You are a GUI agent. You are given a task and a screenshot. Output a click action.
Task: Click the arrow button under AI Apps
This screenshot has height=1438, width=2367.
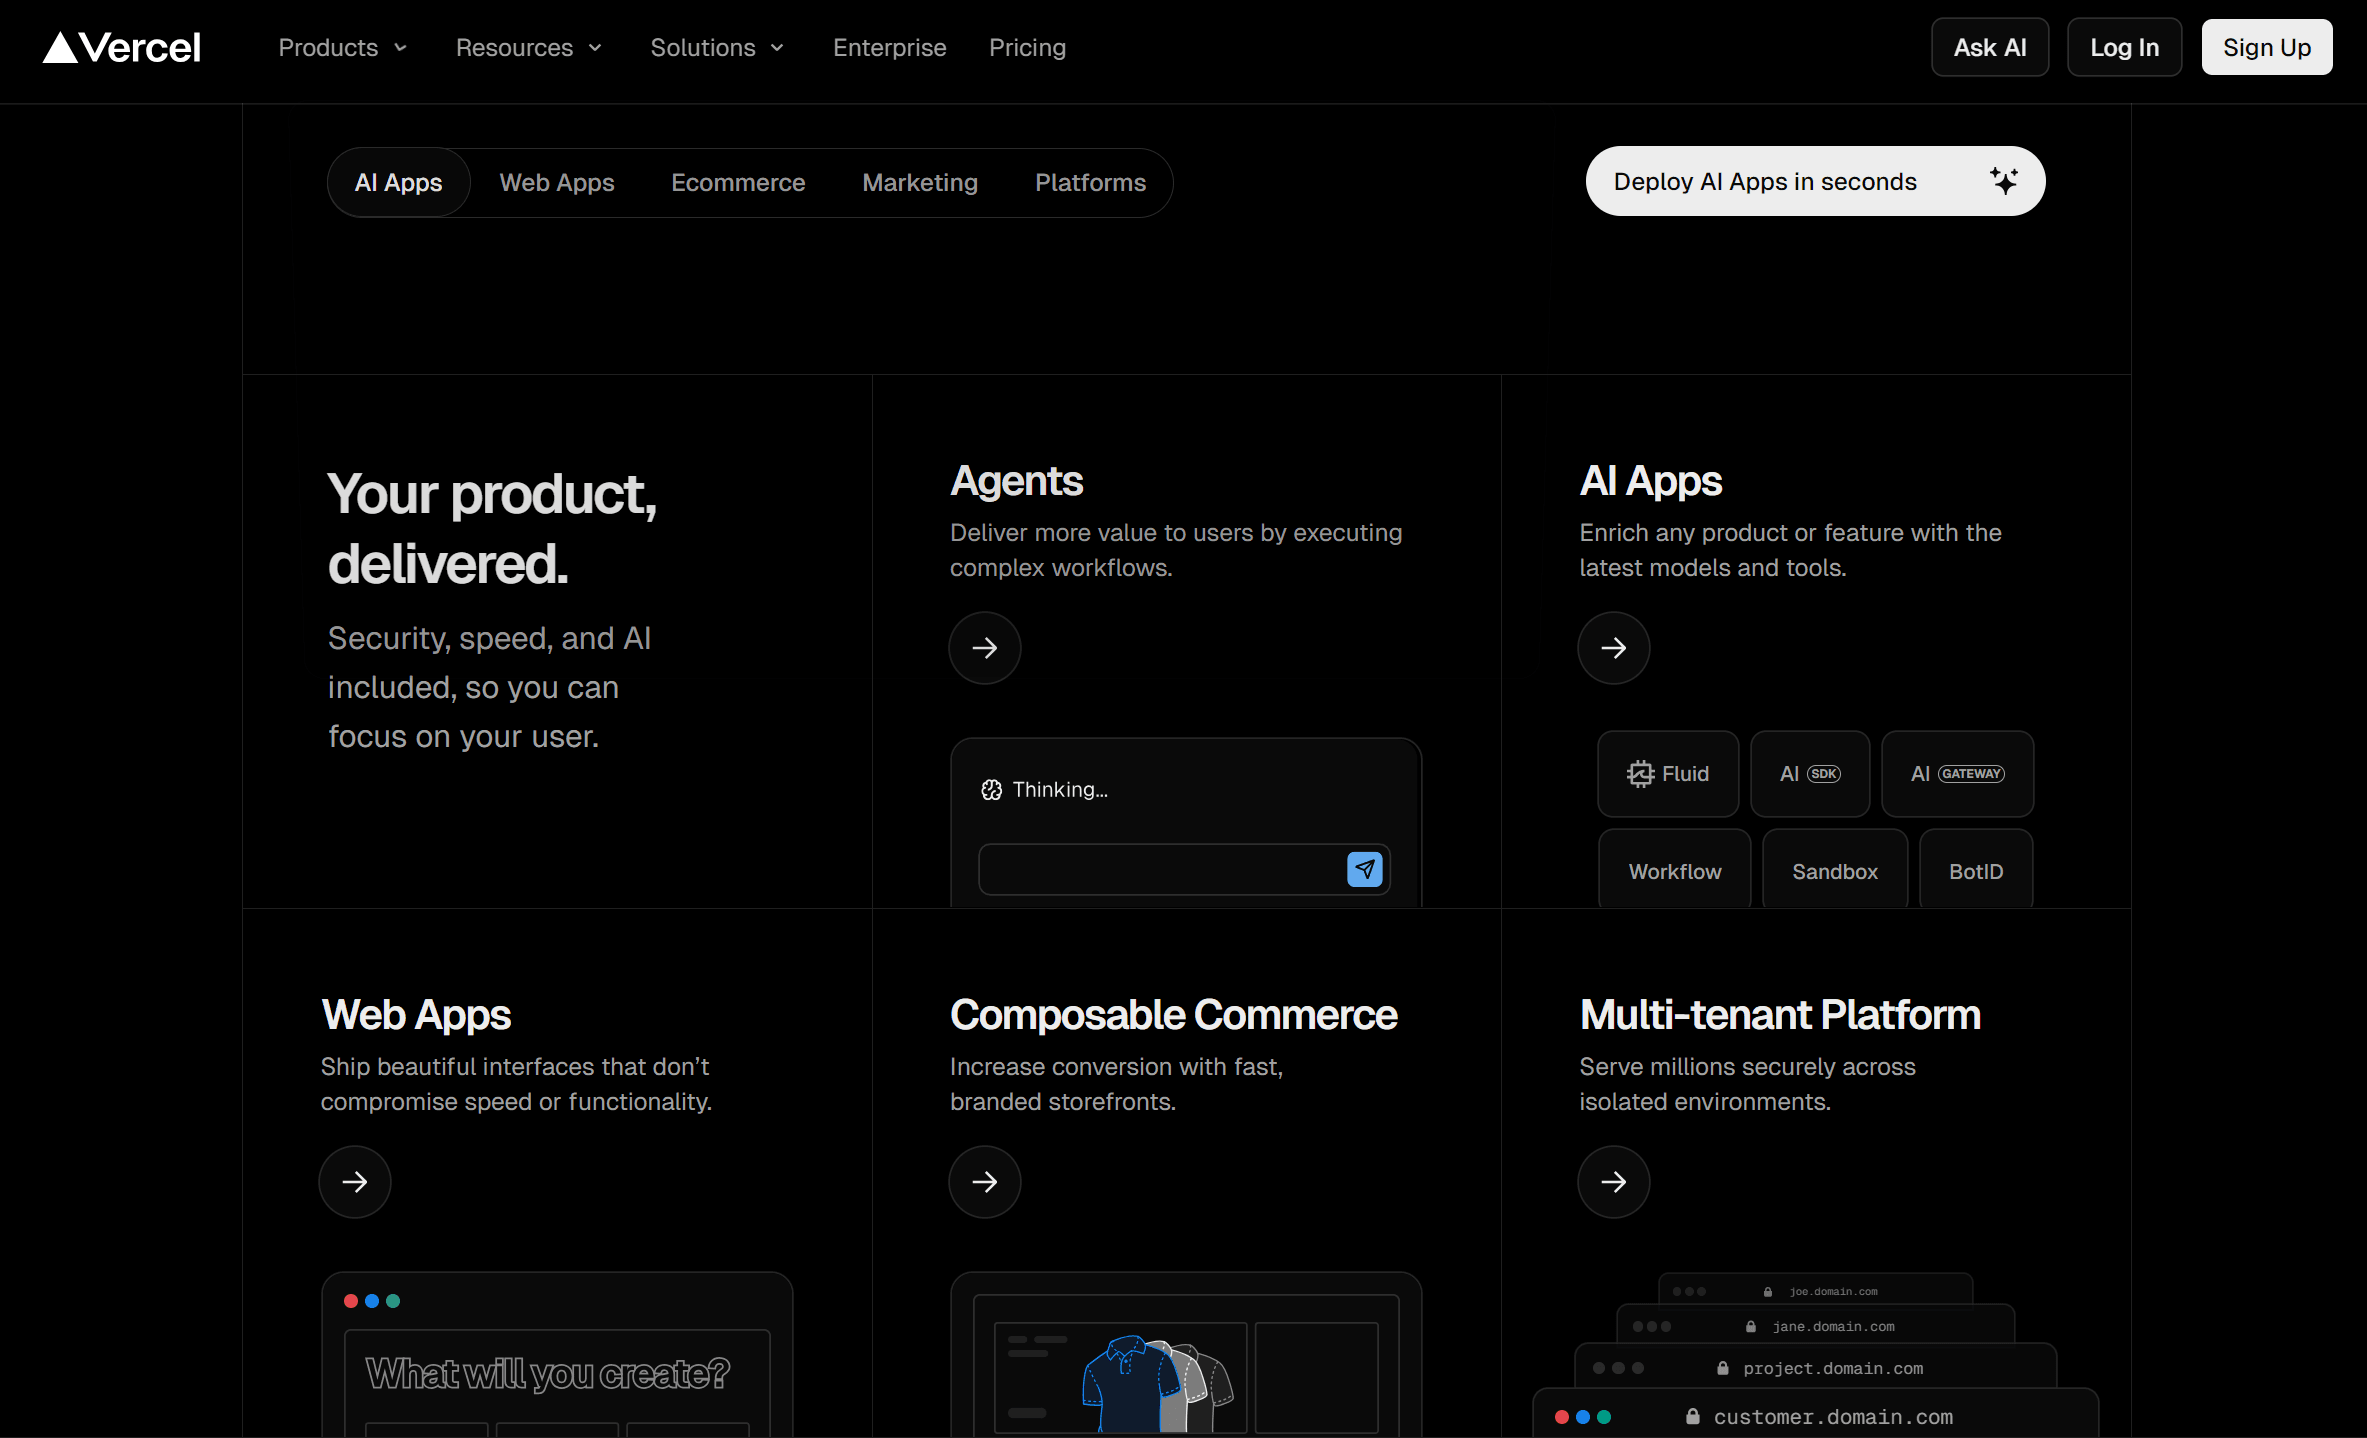[1613, 648]
